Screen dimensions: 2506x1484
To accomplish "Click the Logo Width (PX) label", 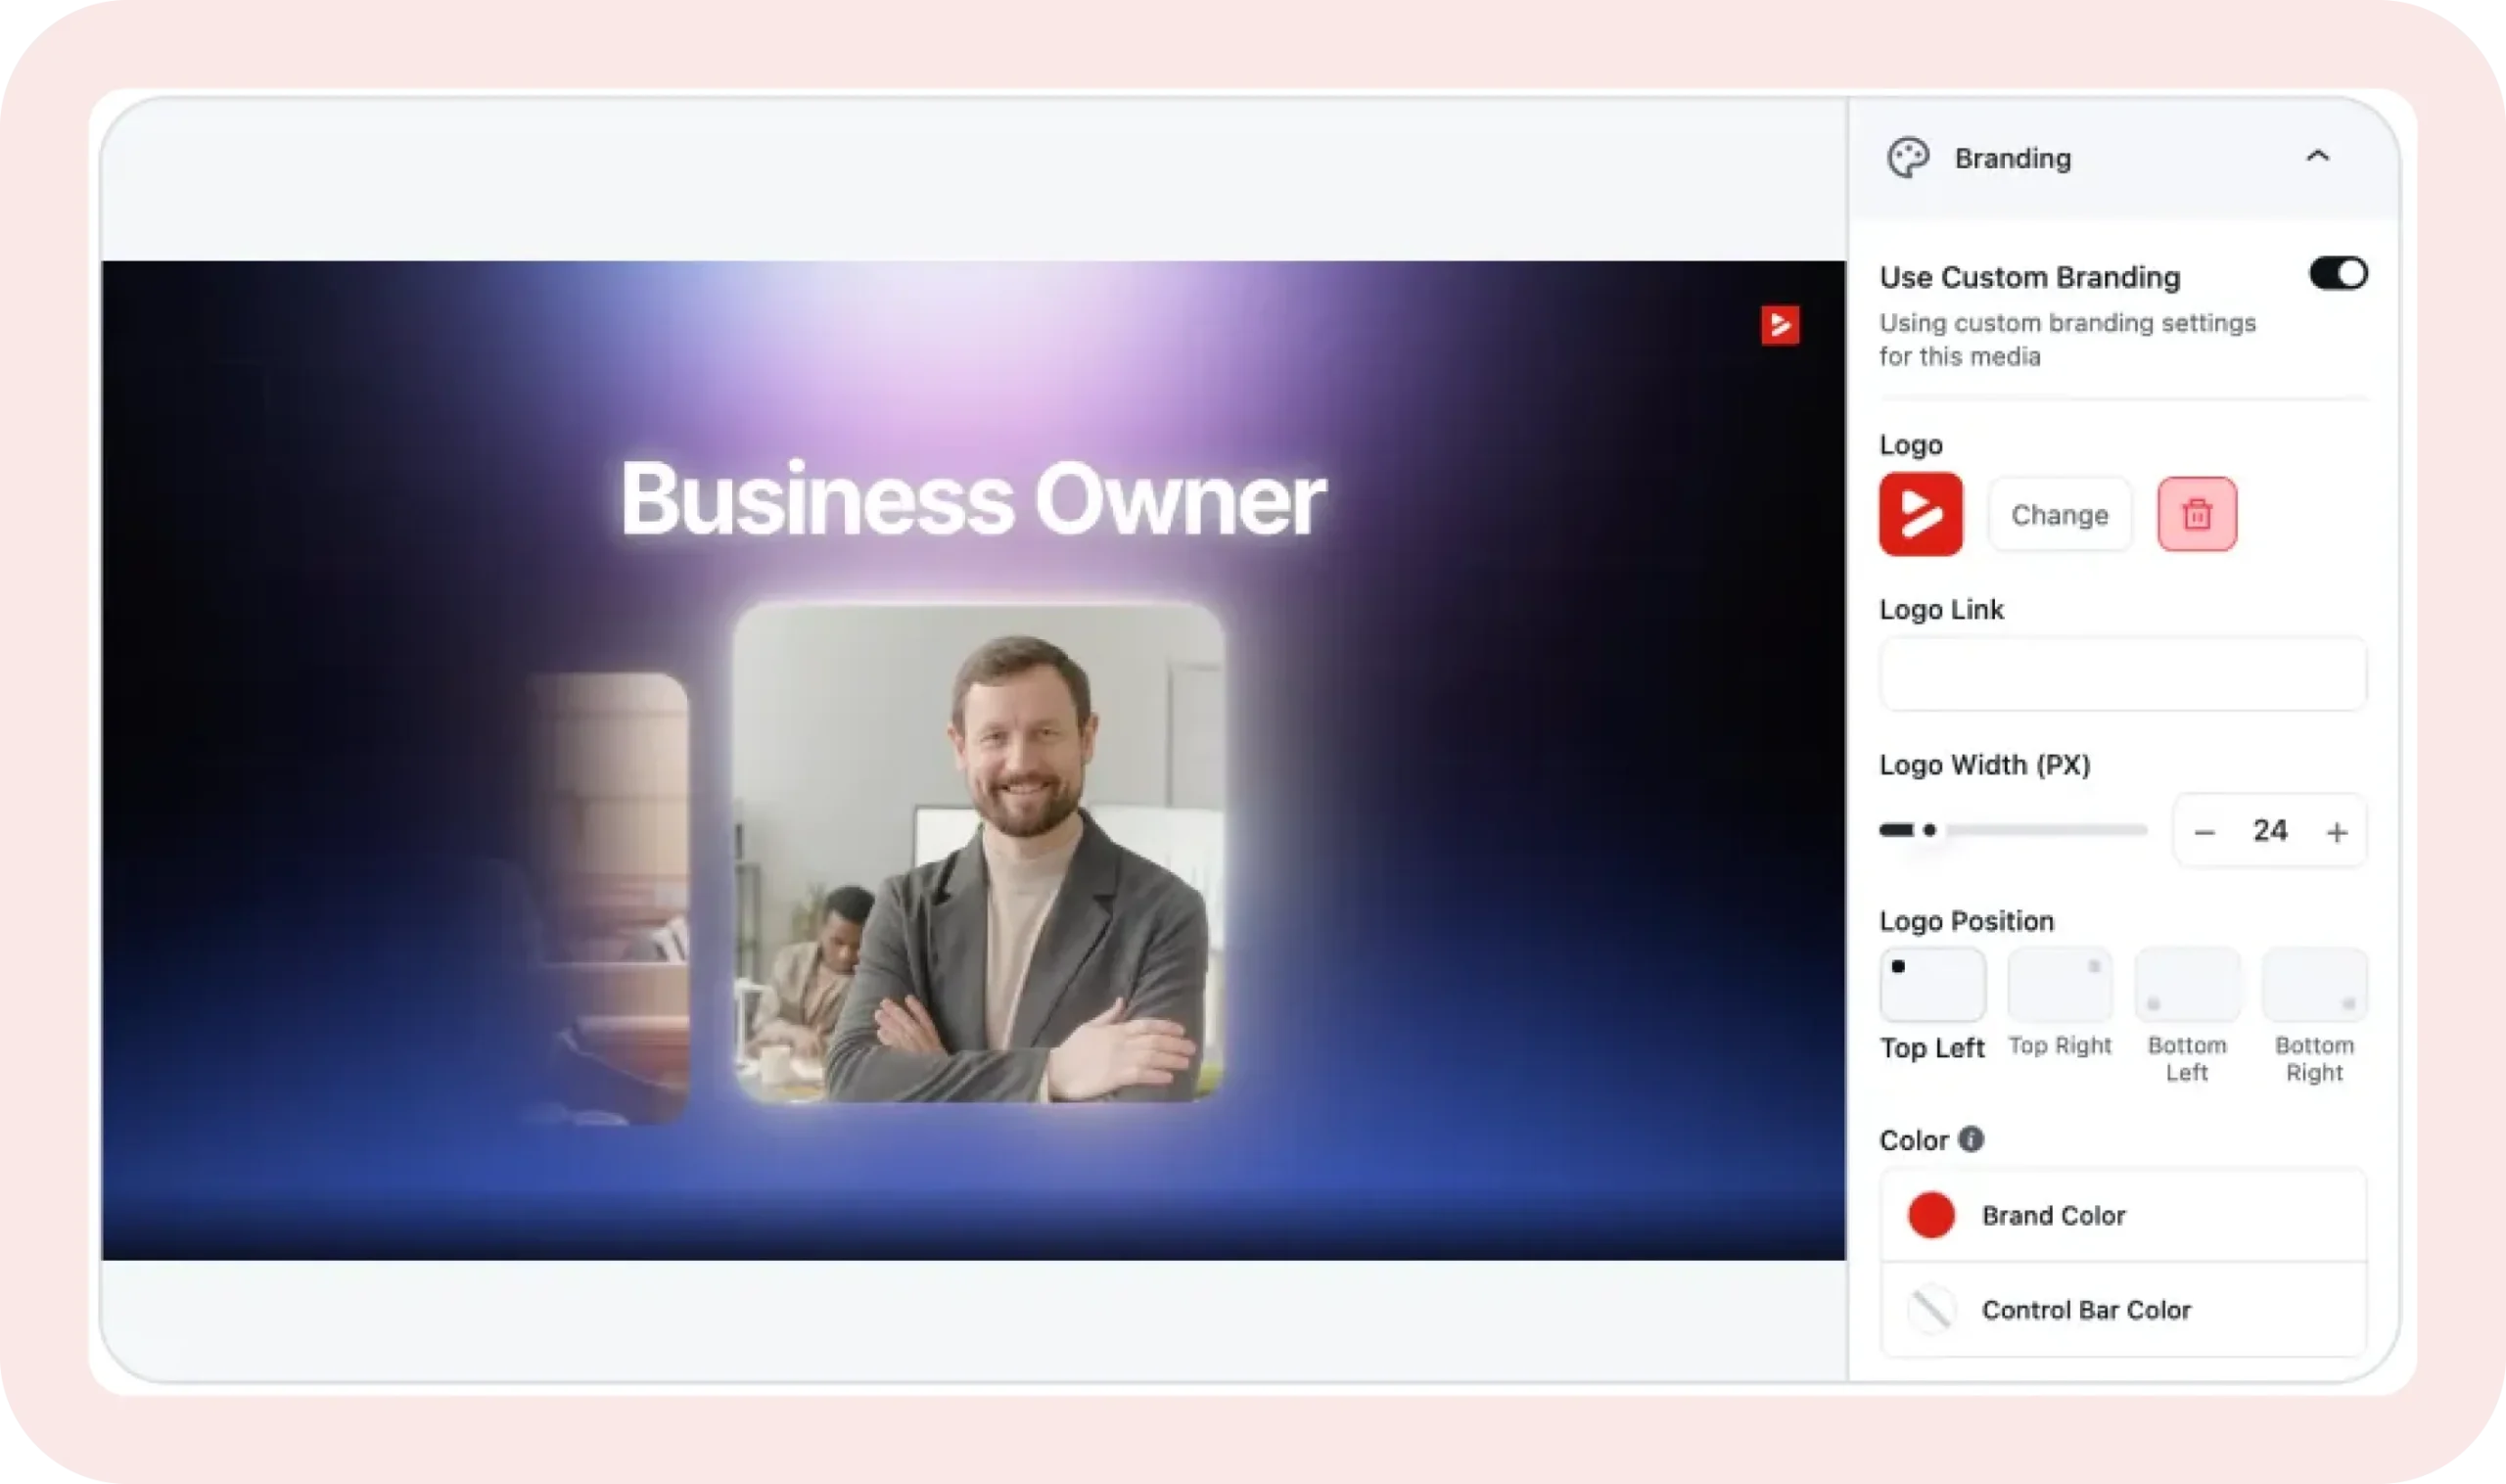I will point(1984,765).
